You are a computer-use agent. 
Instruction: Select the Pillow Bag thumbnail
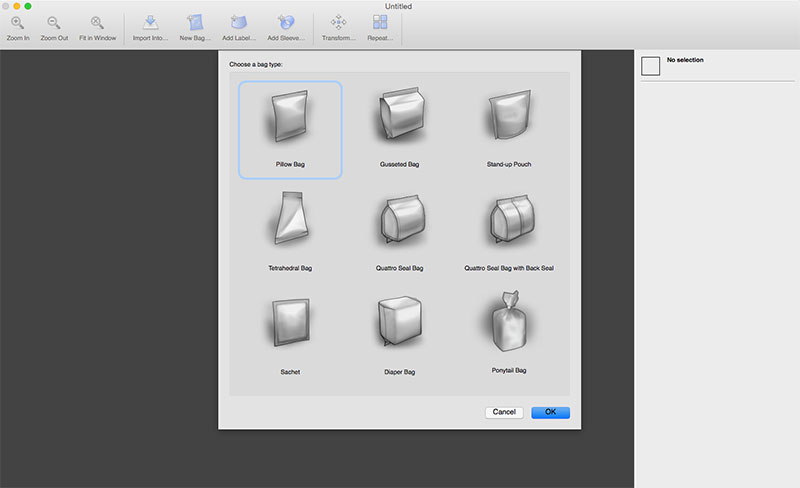pyautogui.click(x=290, y=130)
